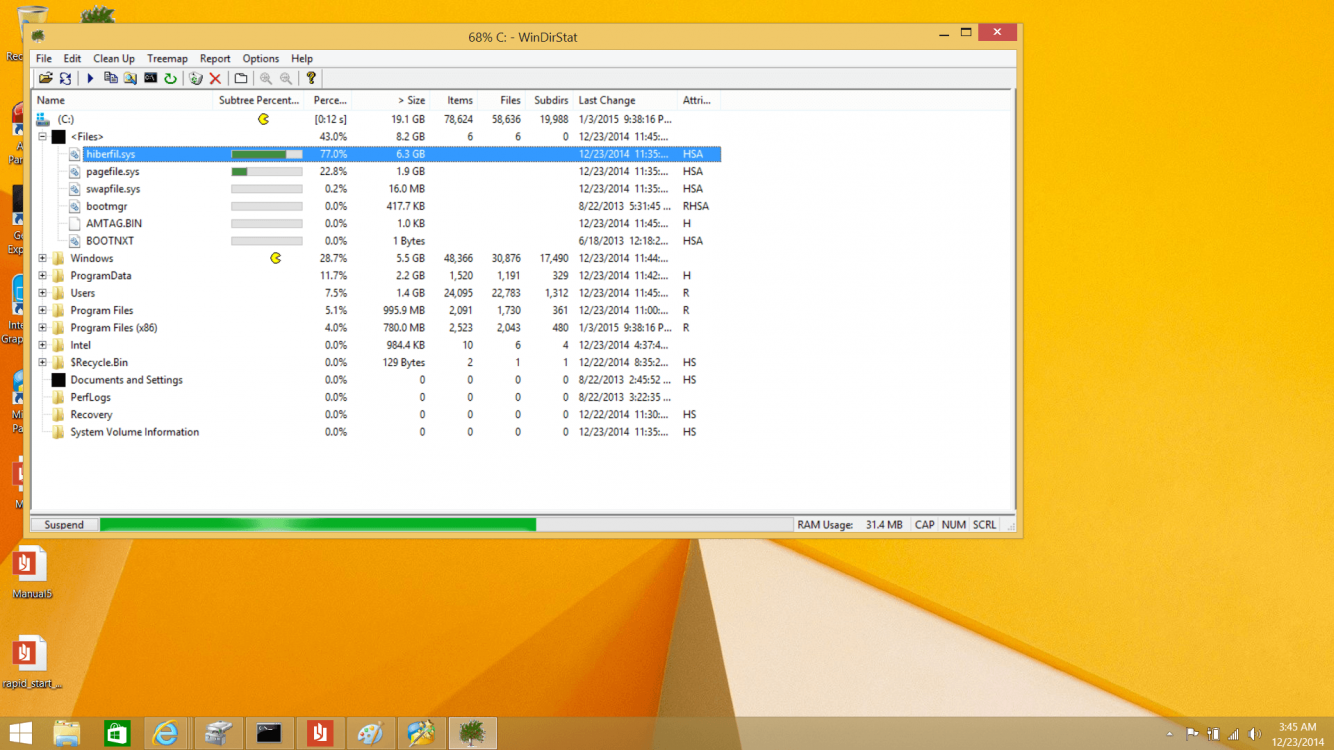Expand the Windows folder node
1334x750 pixels.
(43, 258)
